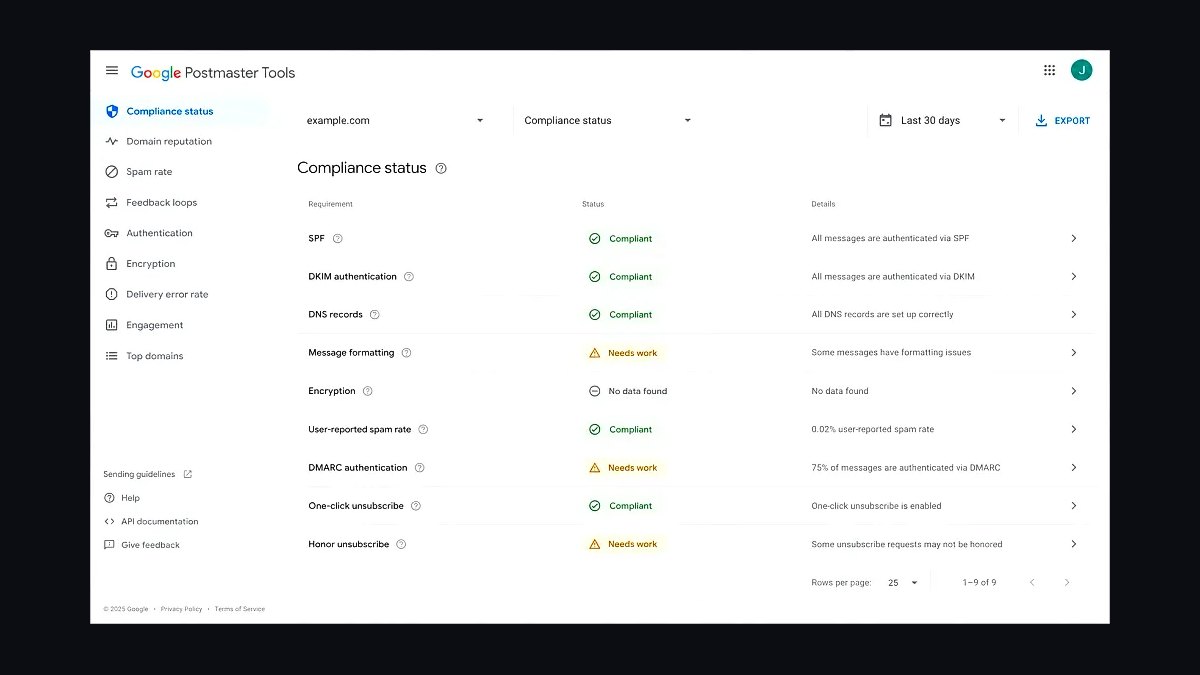
Task: Select Domain reputation in sidebar
Action: [168, 141]
